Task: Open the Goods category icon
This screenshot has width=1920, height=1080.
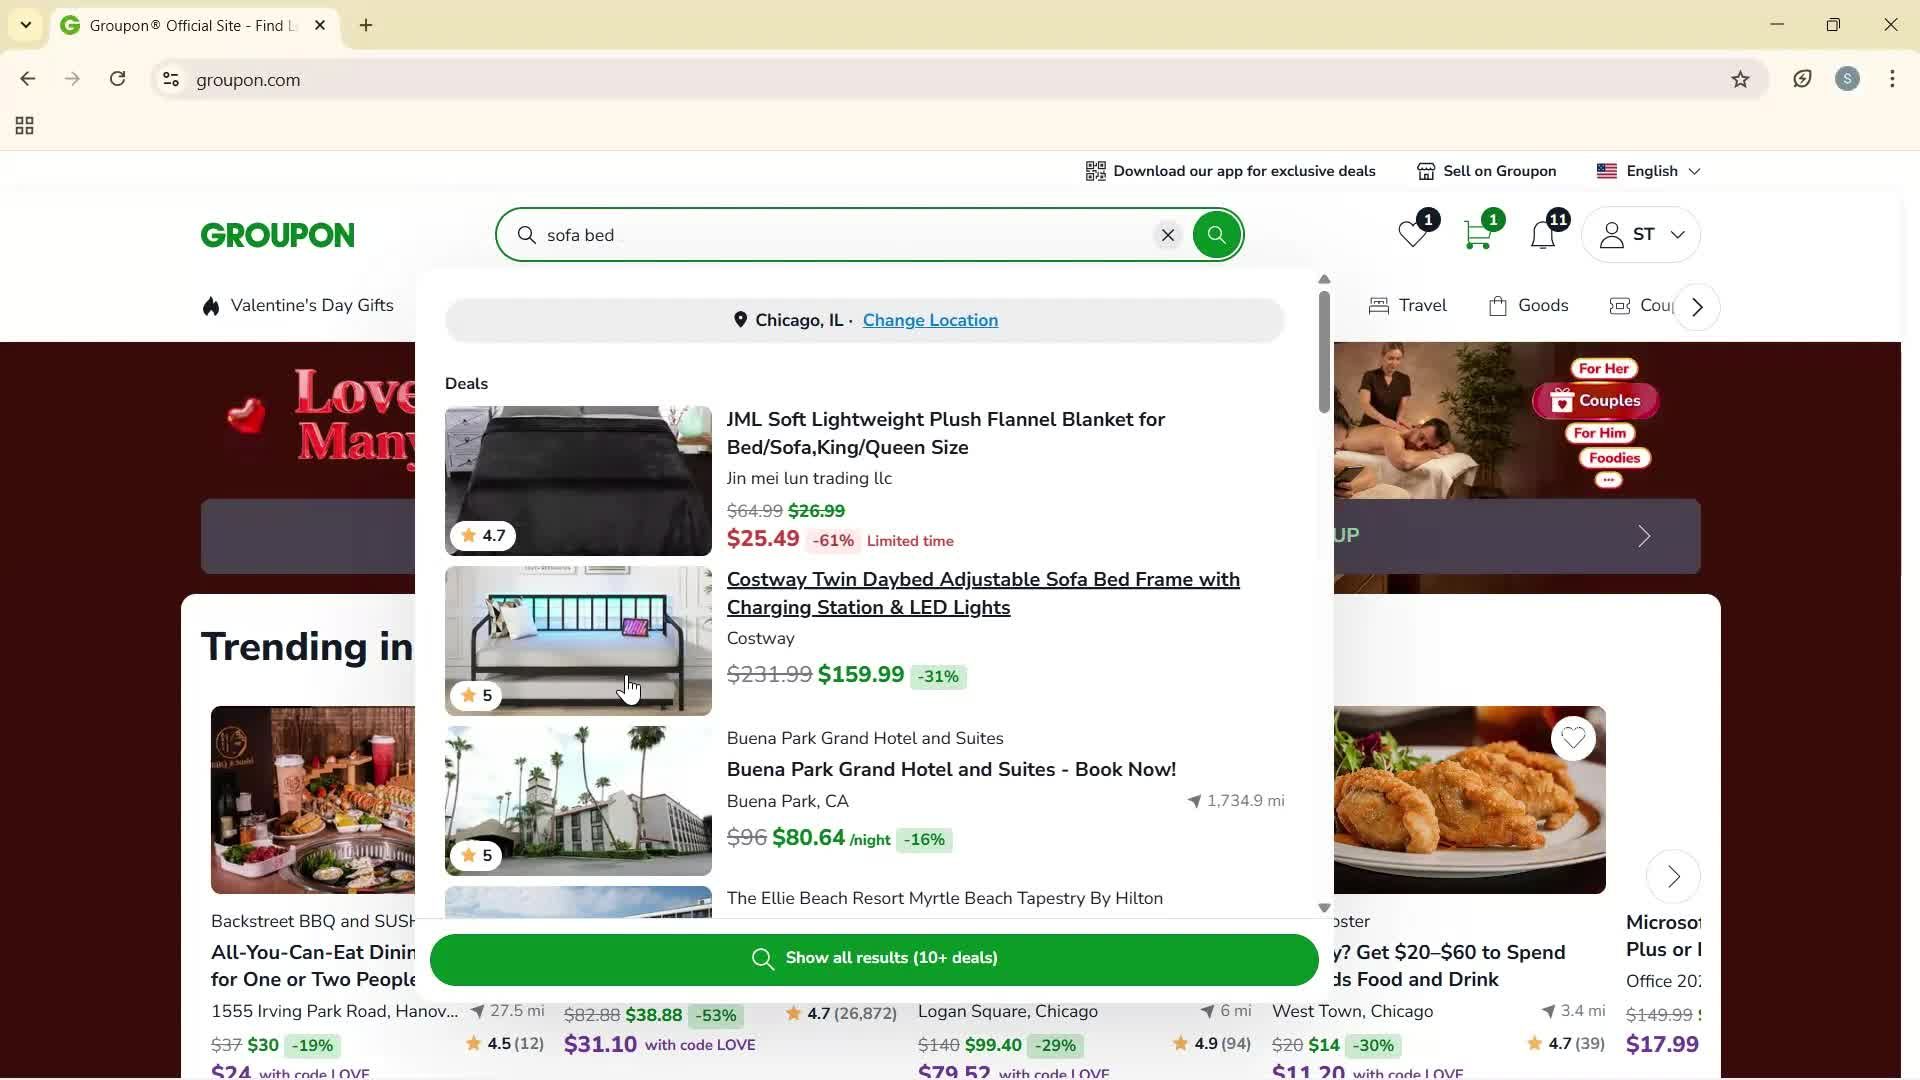Action: coord(1498,305)
